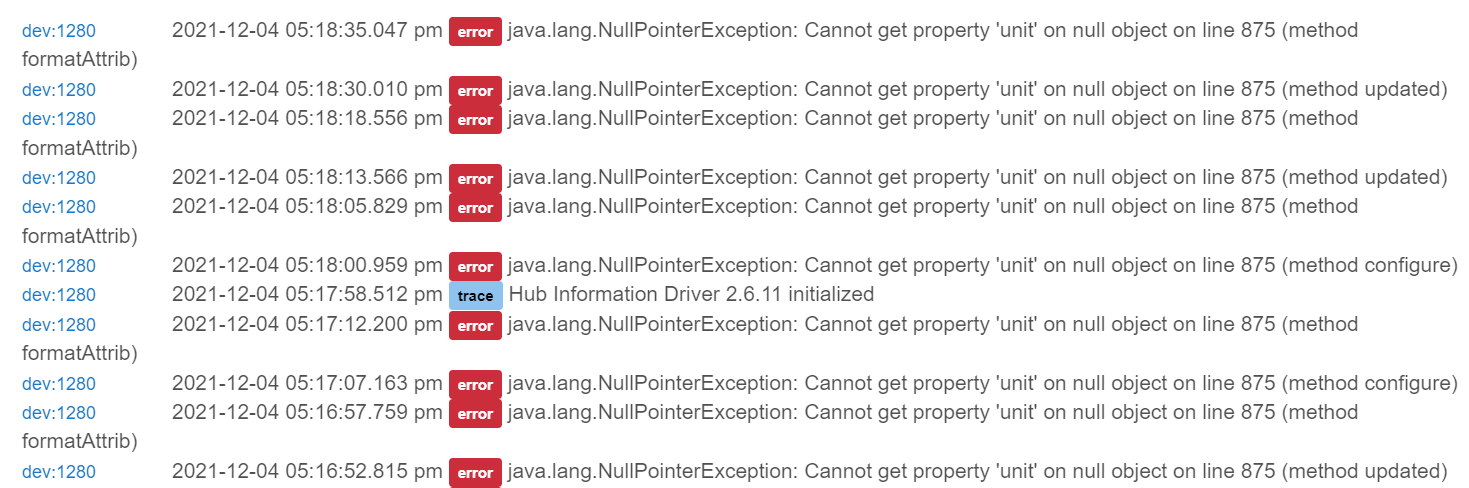Image resolution: width=1469 pixels, height=488 pixels.
Task: Click the Hub Information Driver 2.6.11 initialized message
Action: coord(692,295)
